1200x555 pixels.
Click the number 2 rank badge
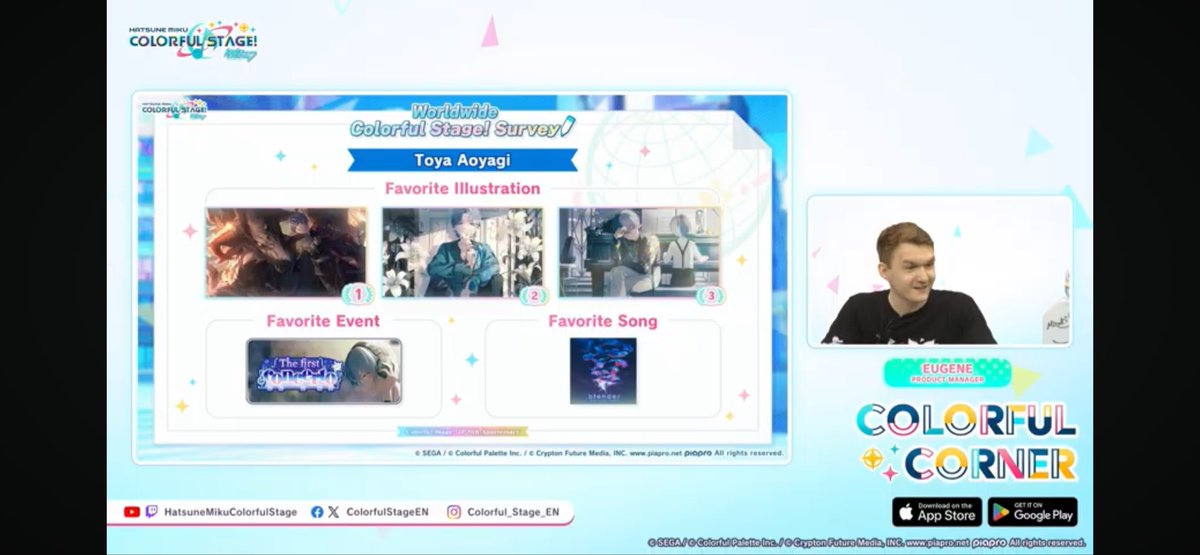pyautogui.click(x=534, y=295)
